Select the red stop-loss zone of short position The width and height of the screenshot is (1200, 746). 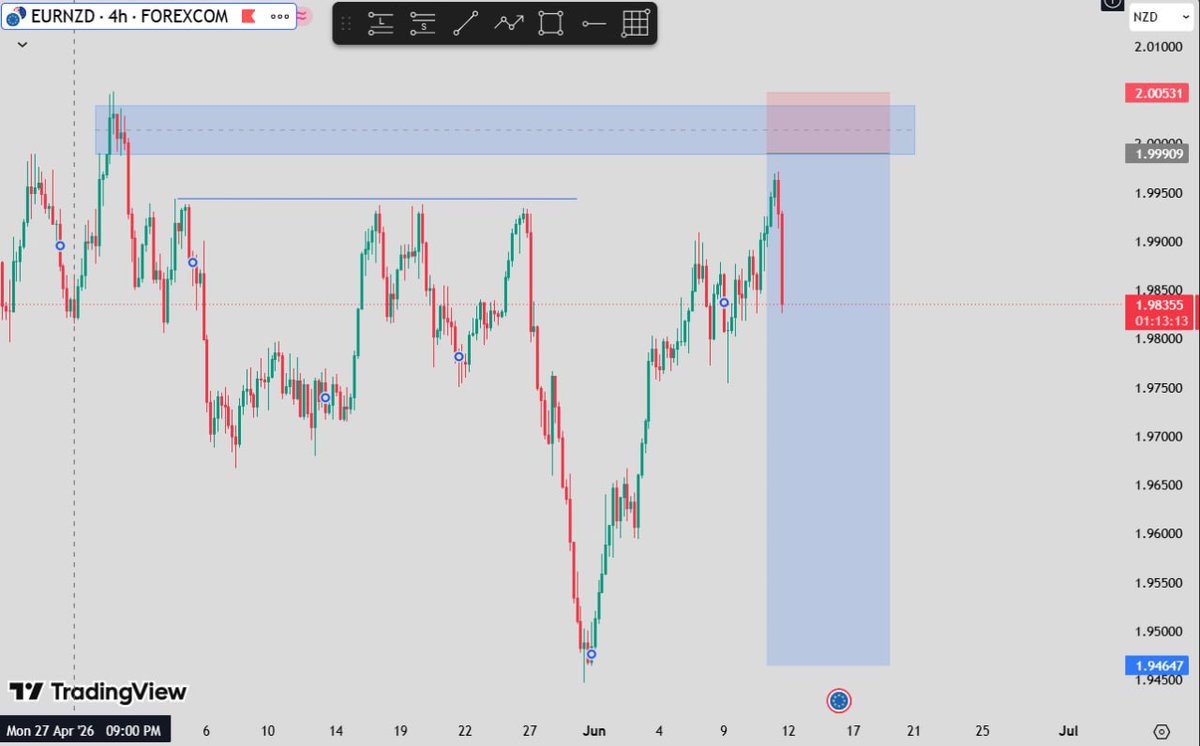[828, 122]
